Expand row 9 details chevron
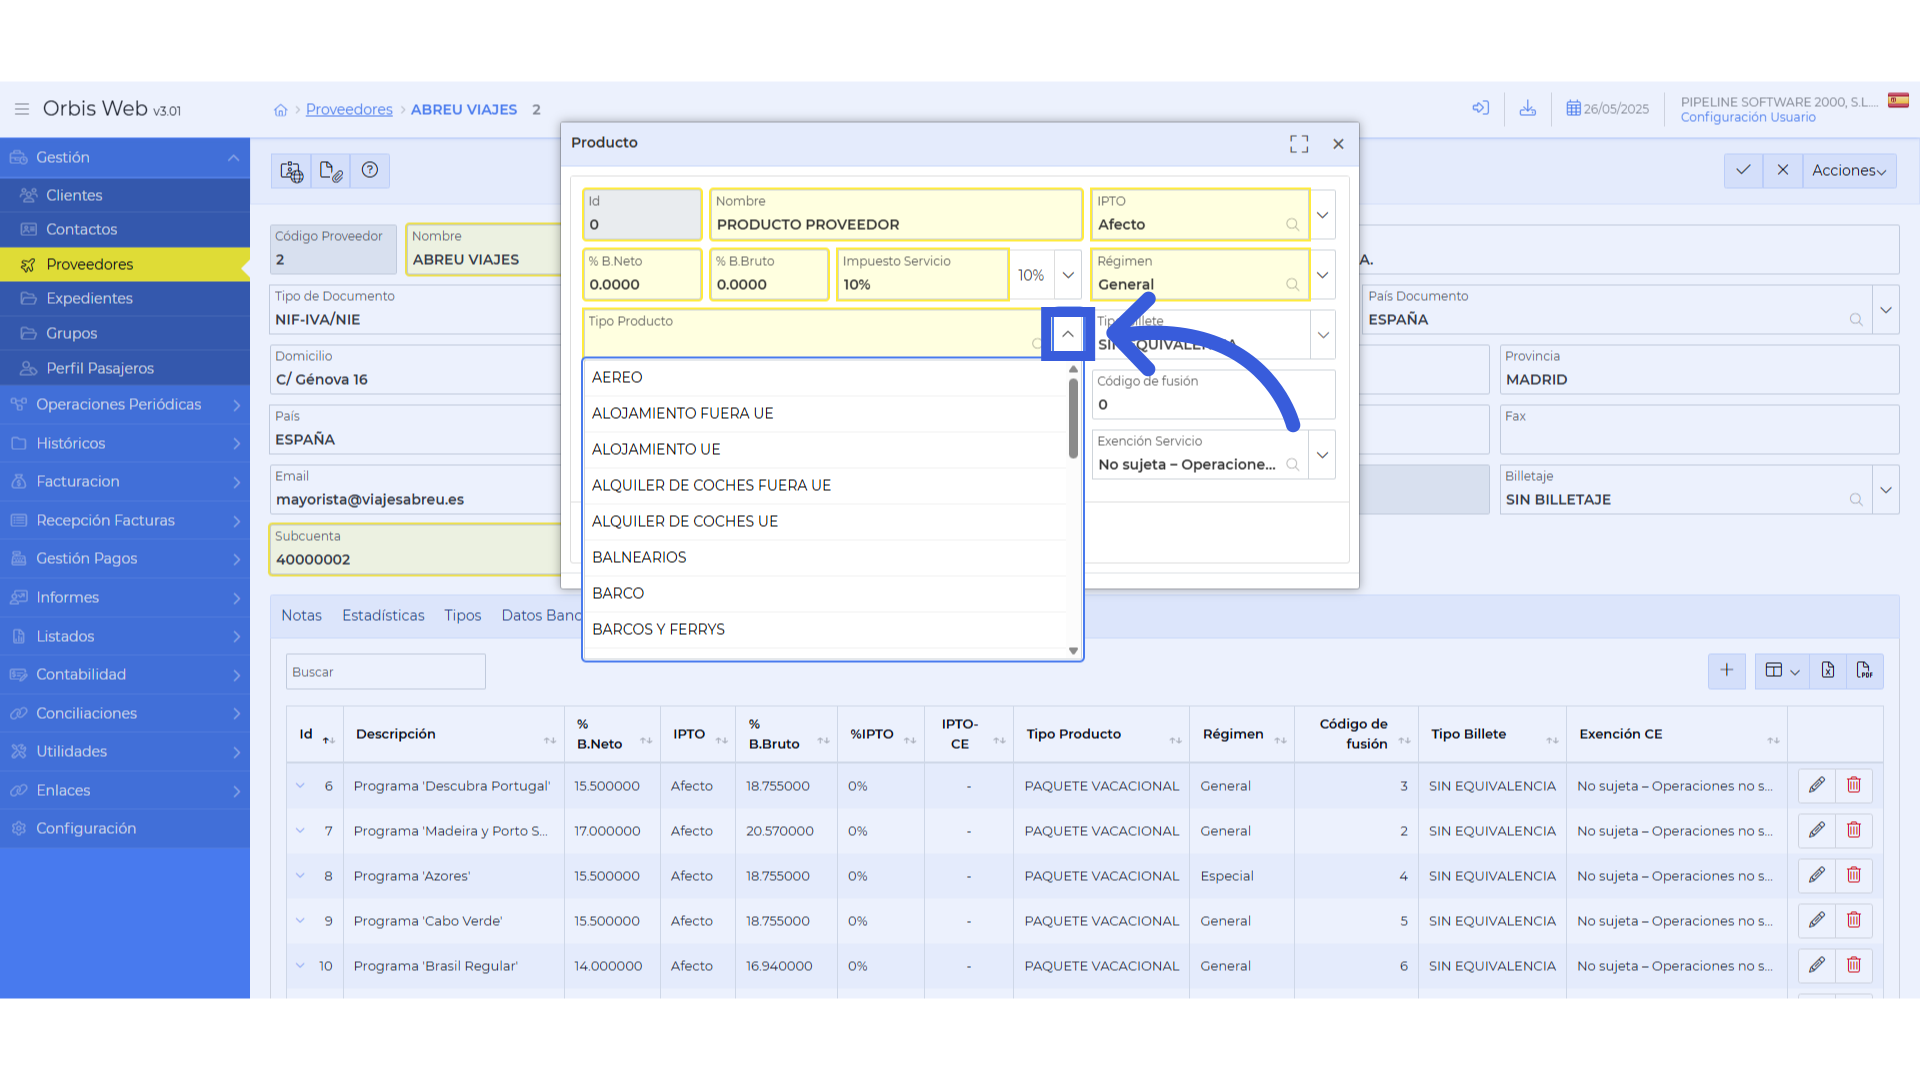1920x1080 pixels. coord(300,920)
